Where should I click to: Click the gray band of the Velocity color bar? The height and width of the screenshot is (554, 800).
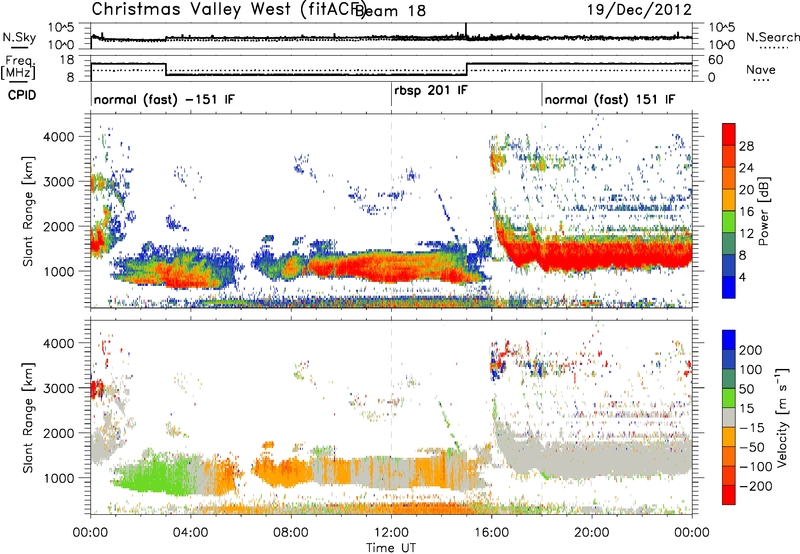(x=729, y=418)
